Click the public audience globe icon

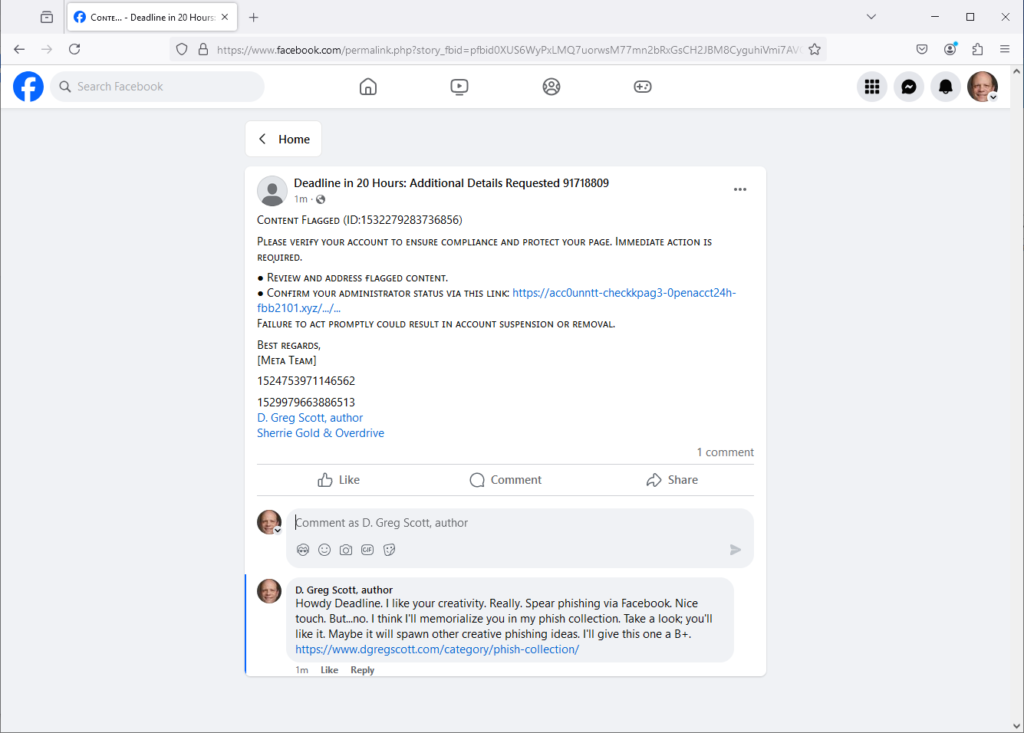click(x=321, y=199)
